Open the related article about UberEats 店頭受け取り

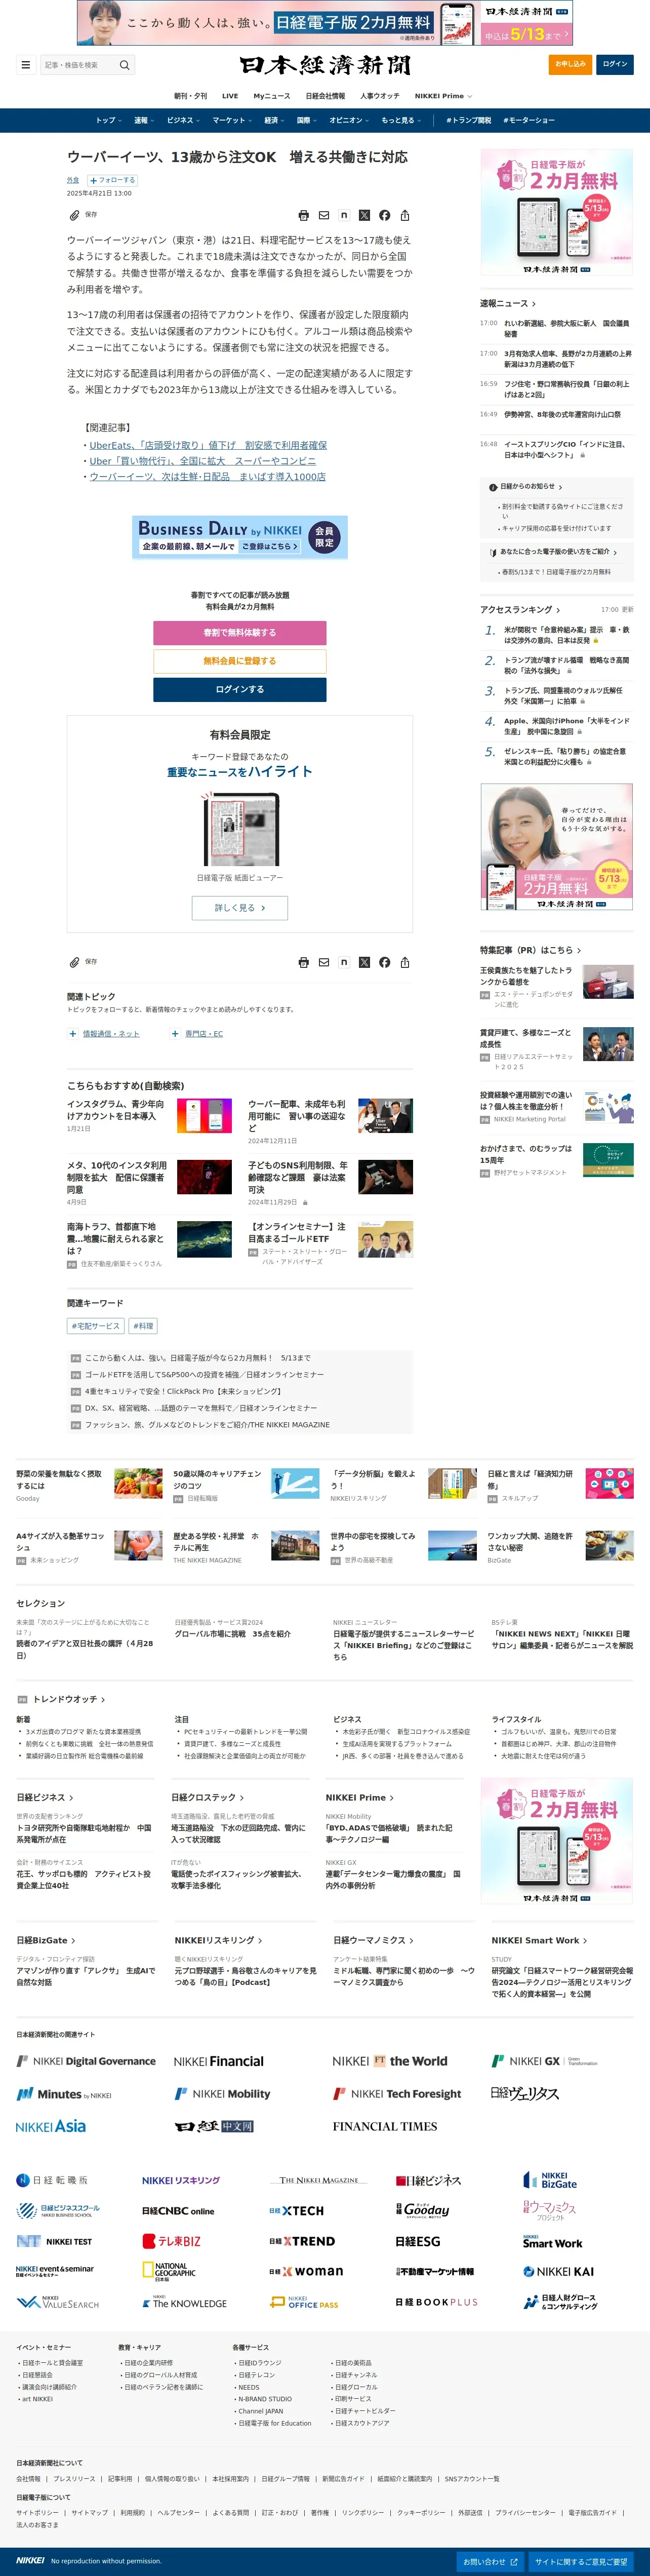(208, 445)
